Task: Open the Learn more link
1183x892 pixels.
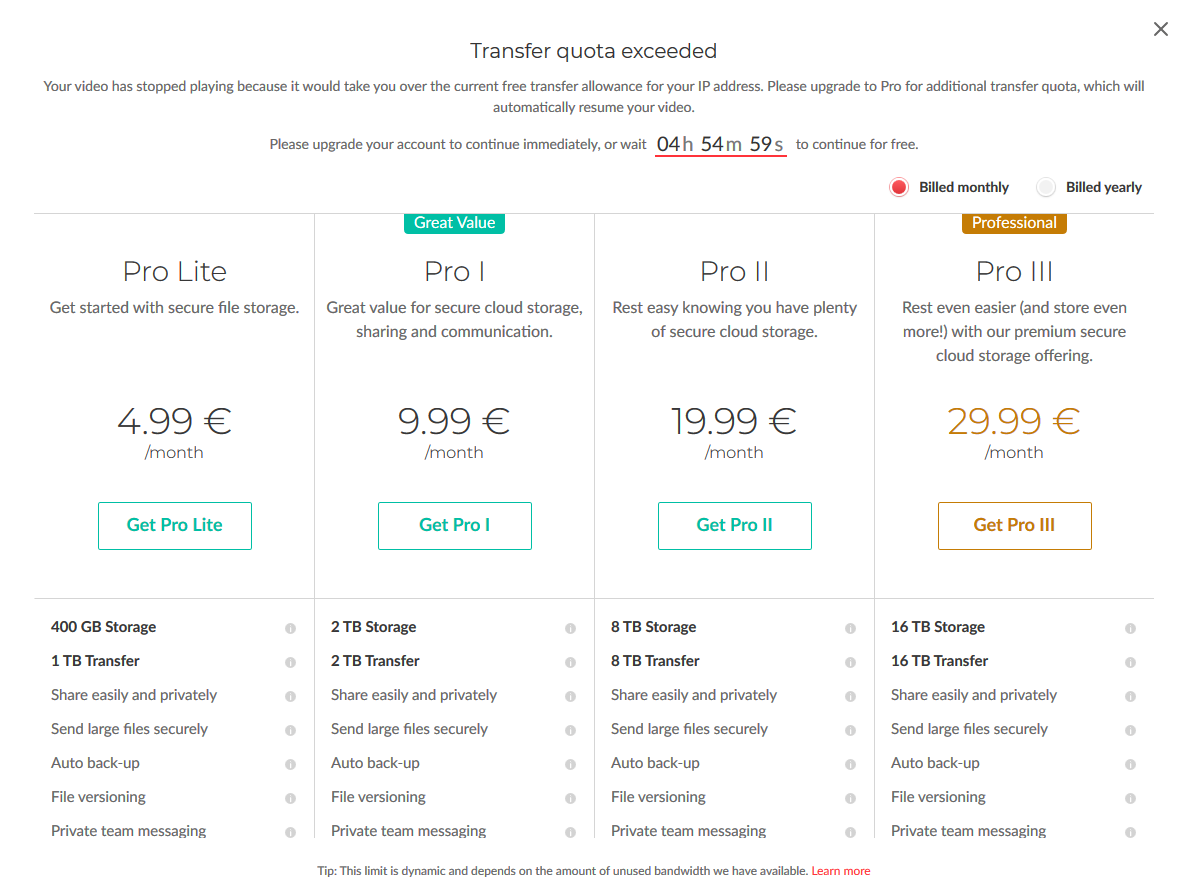Action: 840,870
